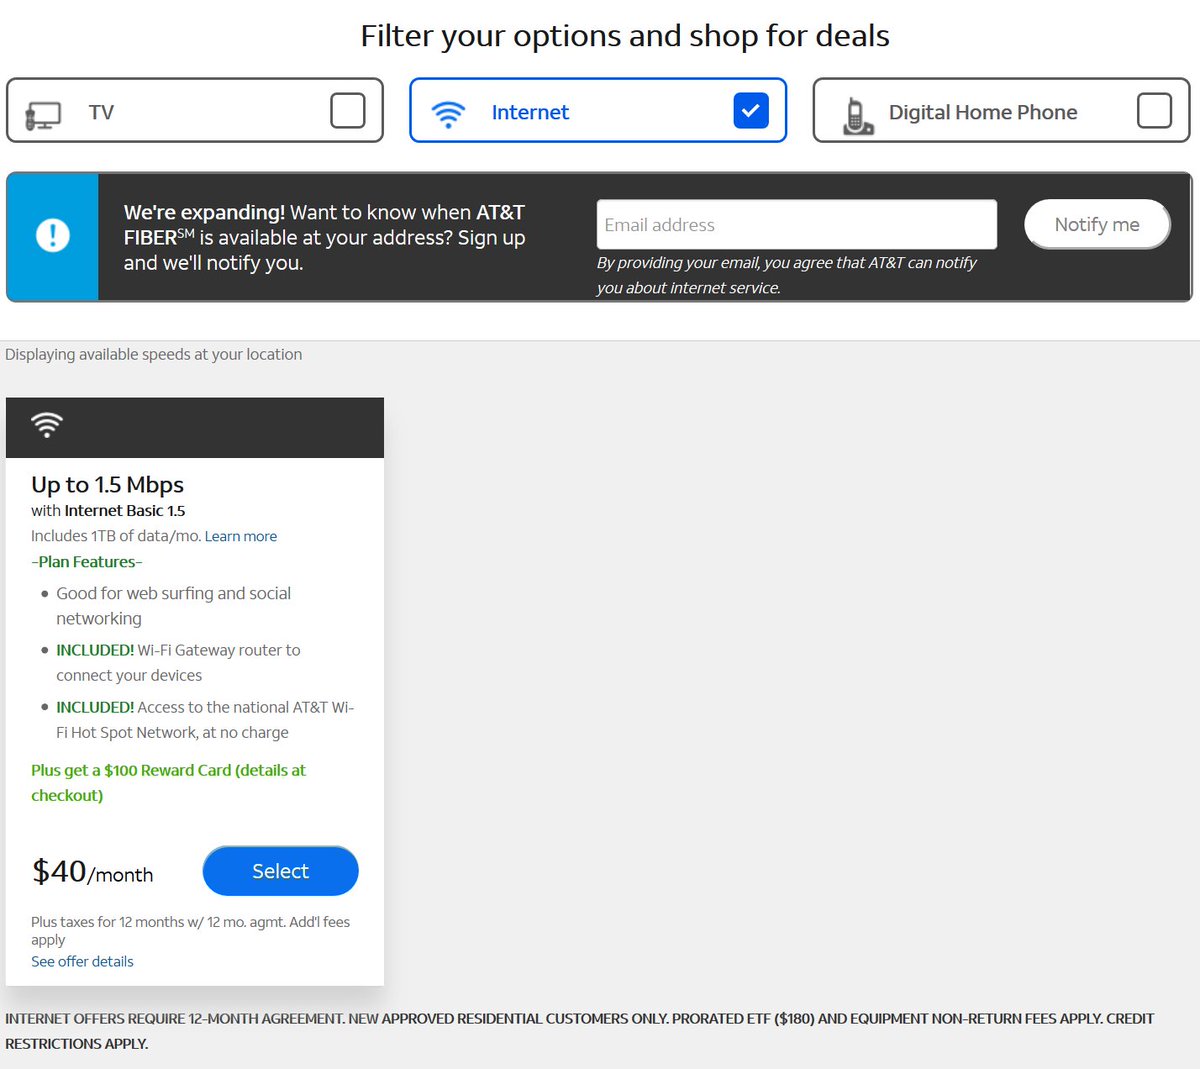The height and width of the screenshot is (1069, 1200).
Task: Click the exclamation alert icon in banner
Action: click(52, 236)
